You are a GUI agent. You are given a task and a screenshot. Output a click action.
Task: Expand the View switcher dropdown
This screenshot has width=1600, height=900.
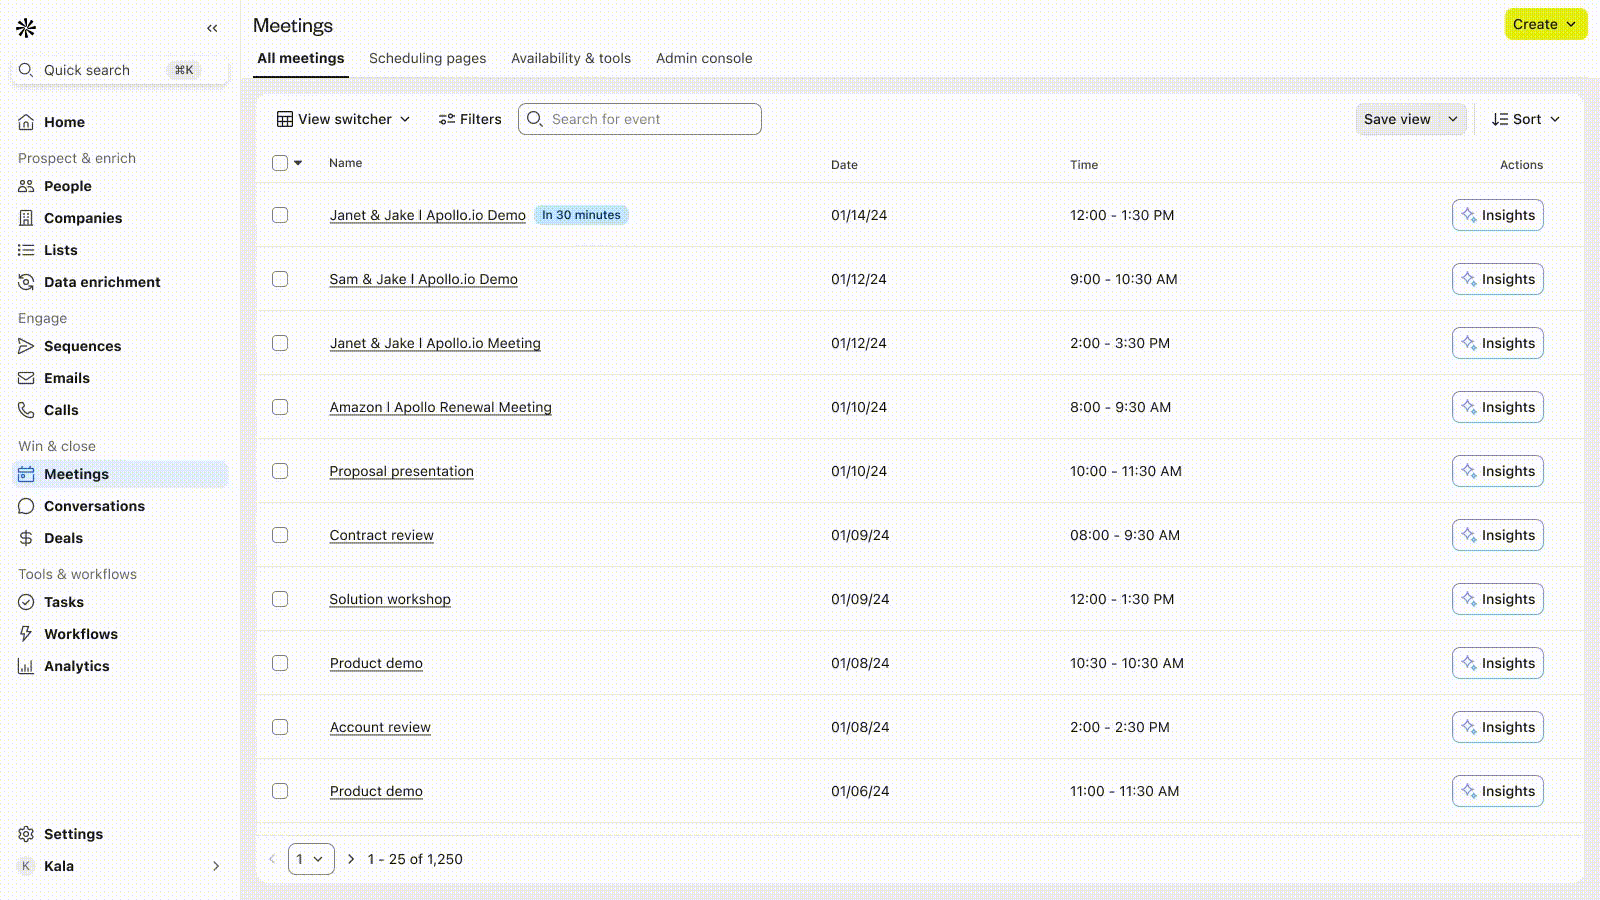[343, 119]
